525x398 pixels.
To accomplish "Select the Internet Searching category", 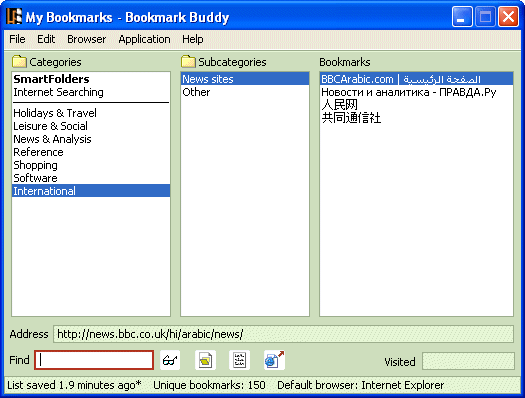I will 91,92.
